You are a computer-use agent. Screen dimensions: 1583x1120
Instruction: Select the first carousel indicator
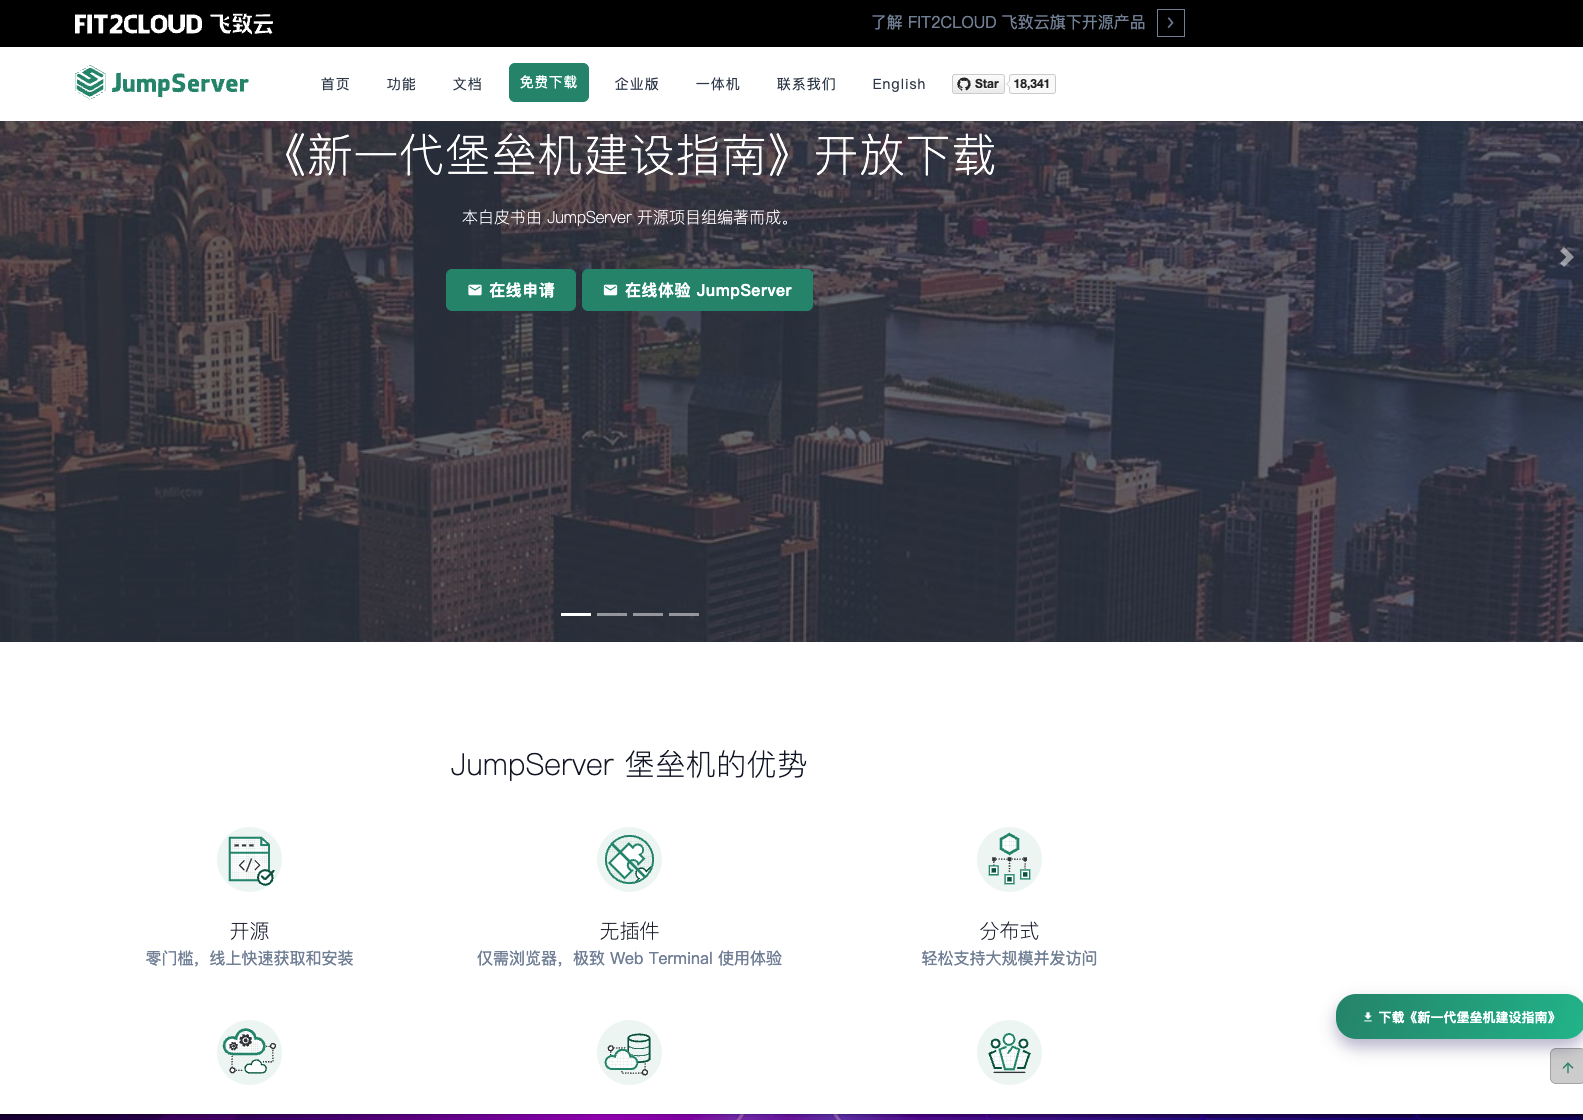tap(576, 614)
